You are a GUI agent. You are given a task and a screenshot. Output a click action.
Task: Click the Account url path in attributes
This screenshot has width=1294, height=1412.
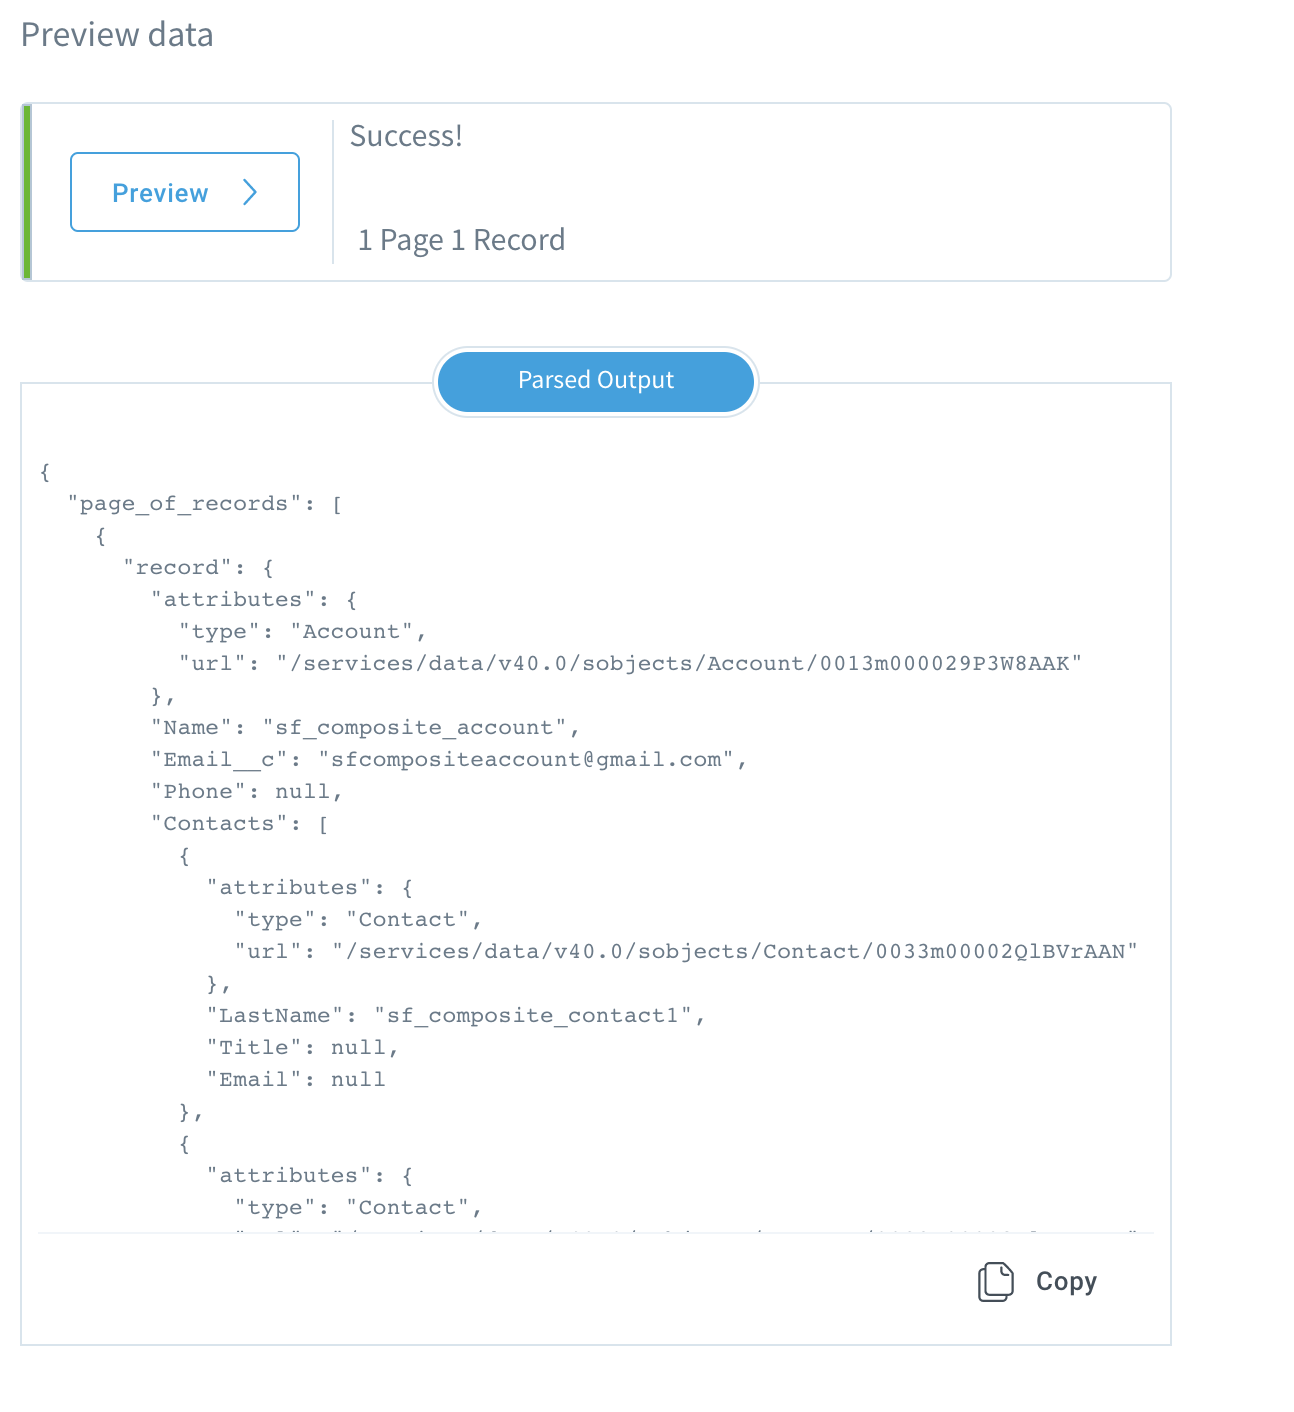click(x=680, y=663)
